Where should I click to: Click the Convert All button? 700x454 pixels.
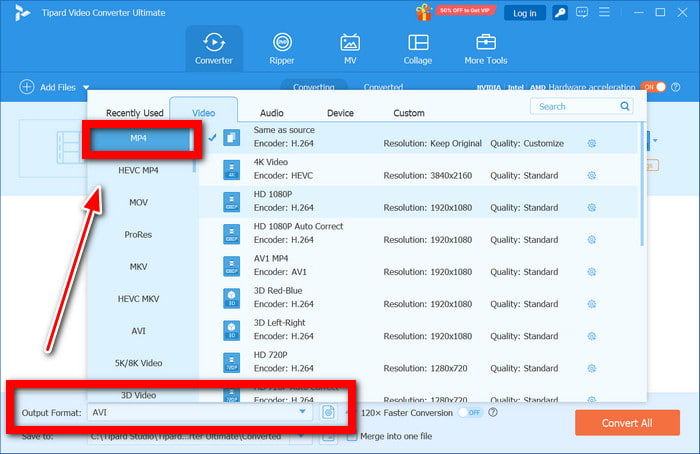click(x=627, y=423)
